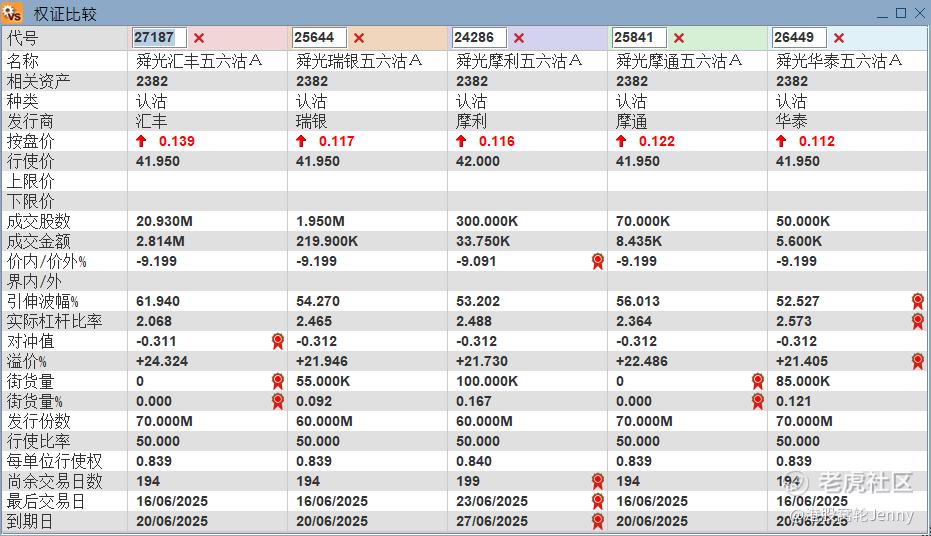Click the award ribbon next to 2.573
Image resolution: width=931 pixels, height=536 pixels.
(x=918, y=321)
